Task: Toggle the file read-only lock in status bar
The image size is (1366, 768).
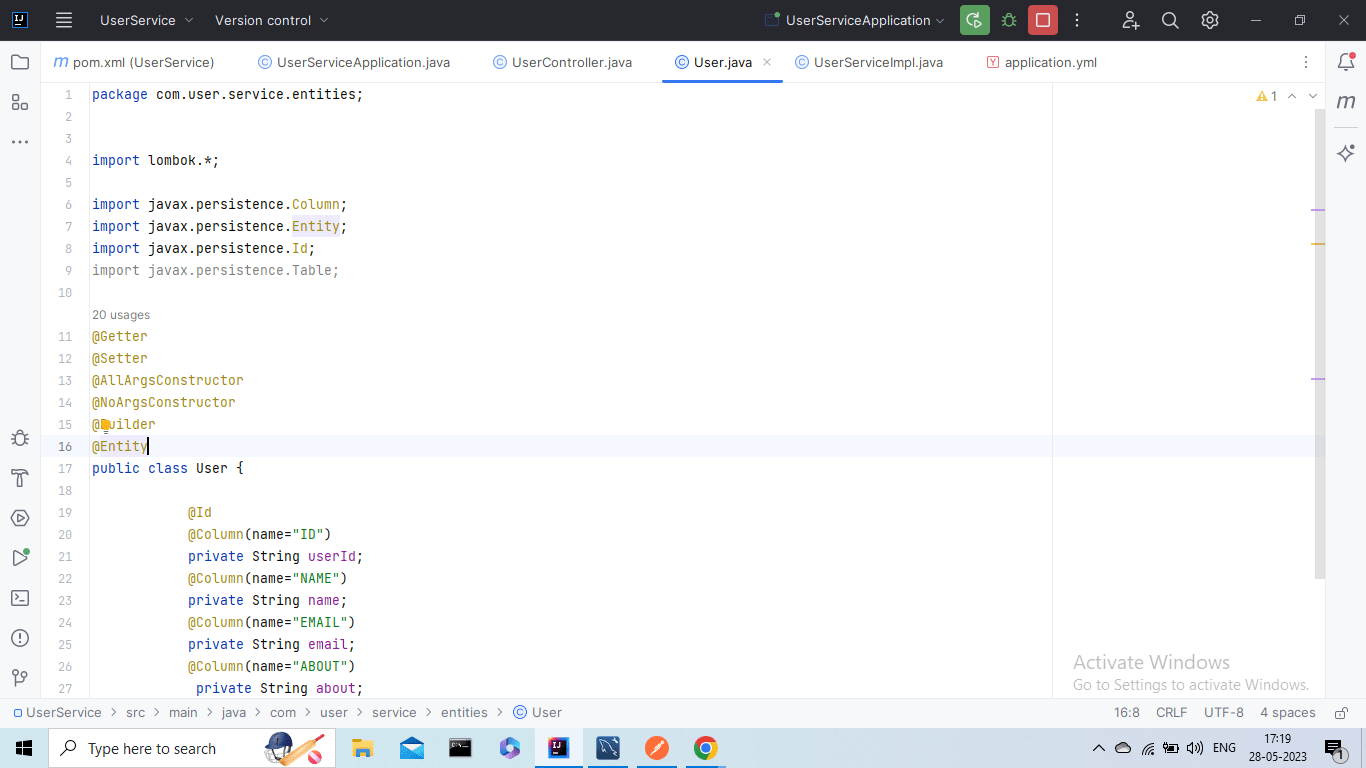Action: coord(1340,712)
